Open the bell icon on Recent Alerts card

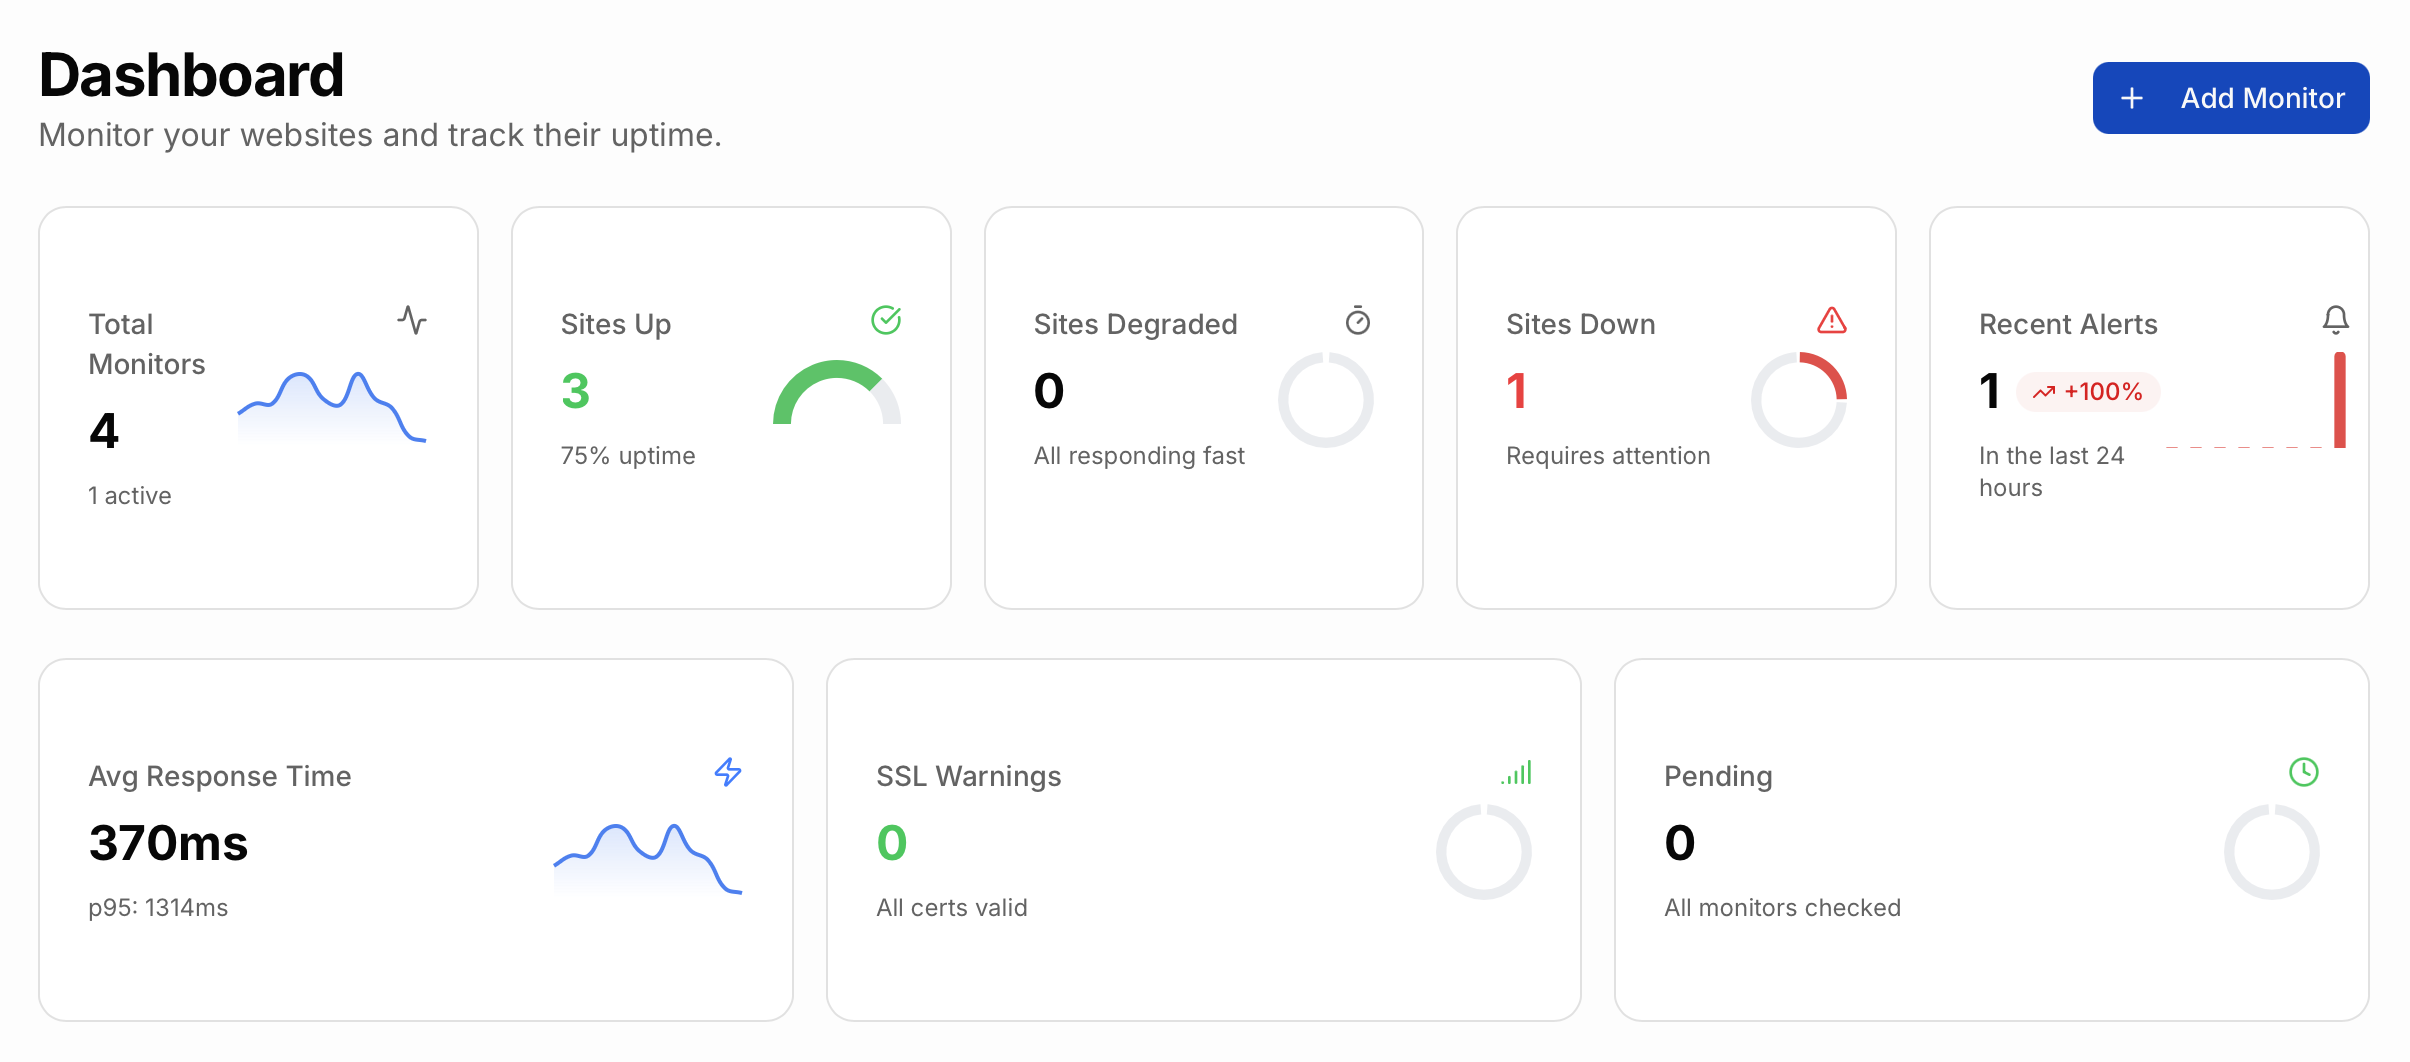(x=2337, y=321)
